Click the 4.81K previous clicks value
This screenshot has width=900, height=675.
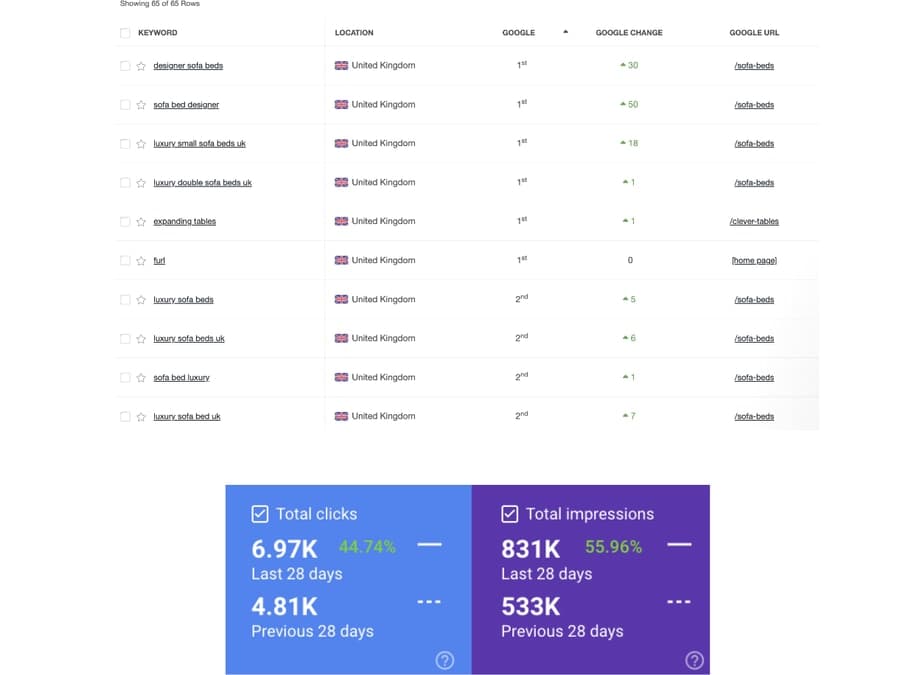[x=284, y=607]
